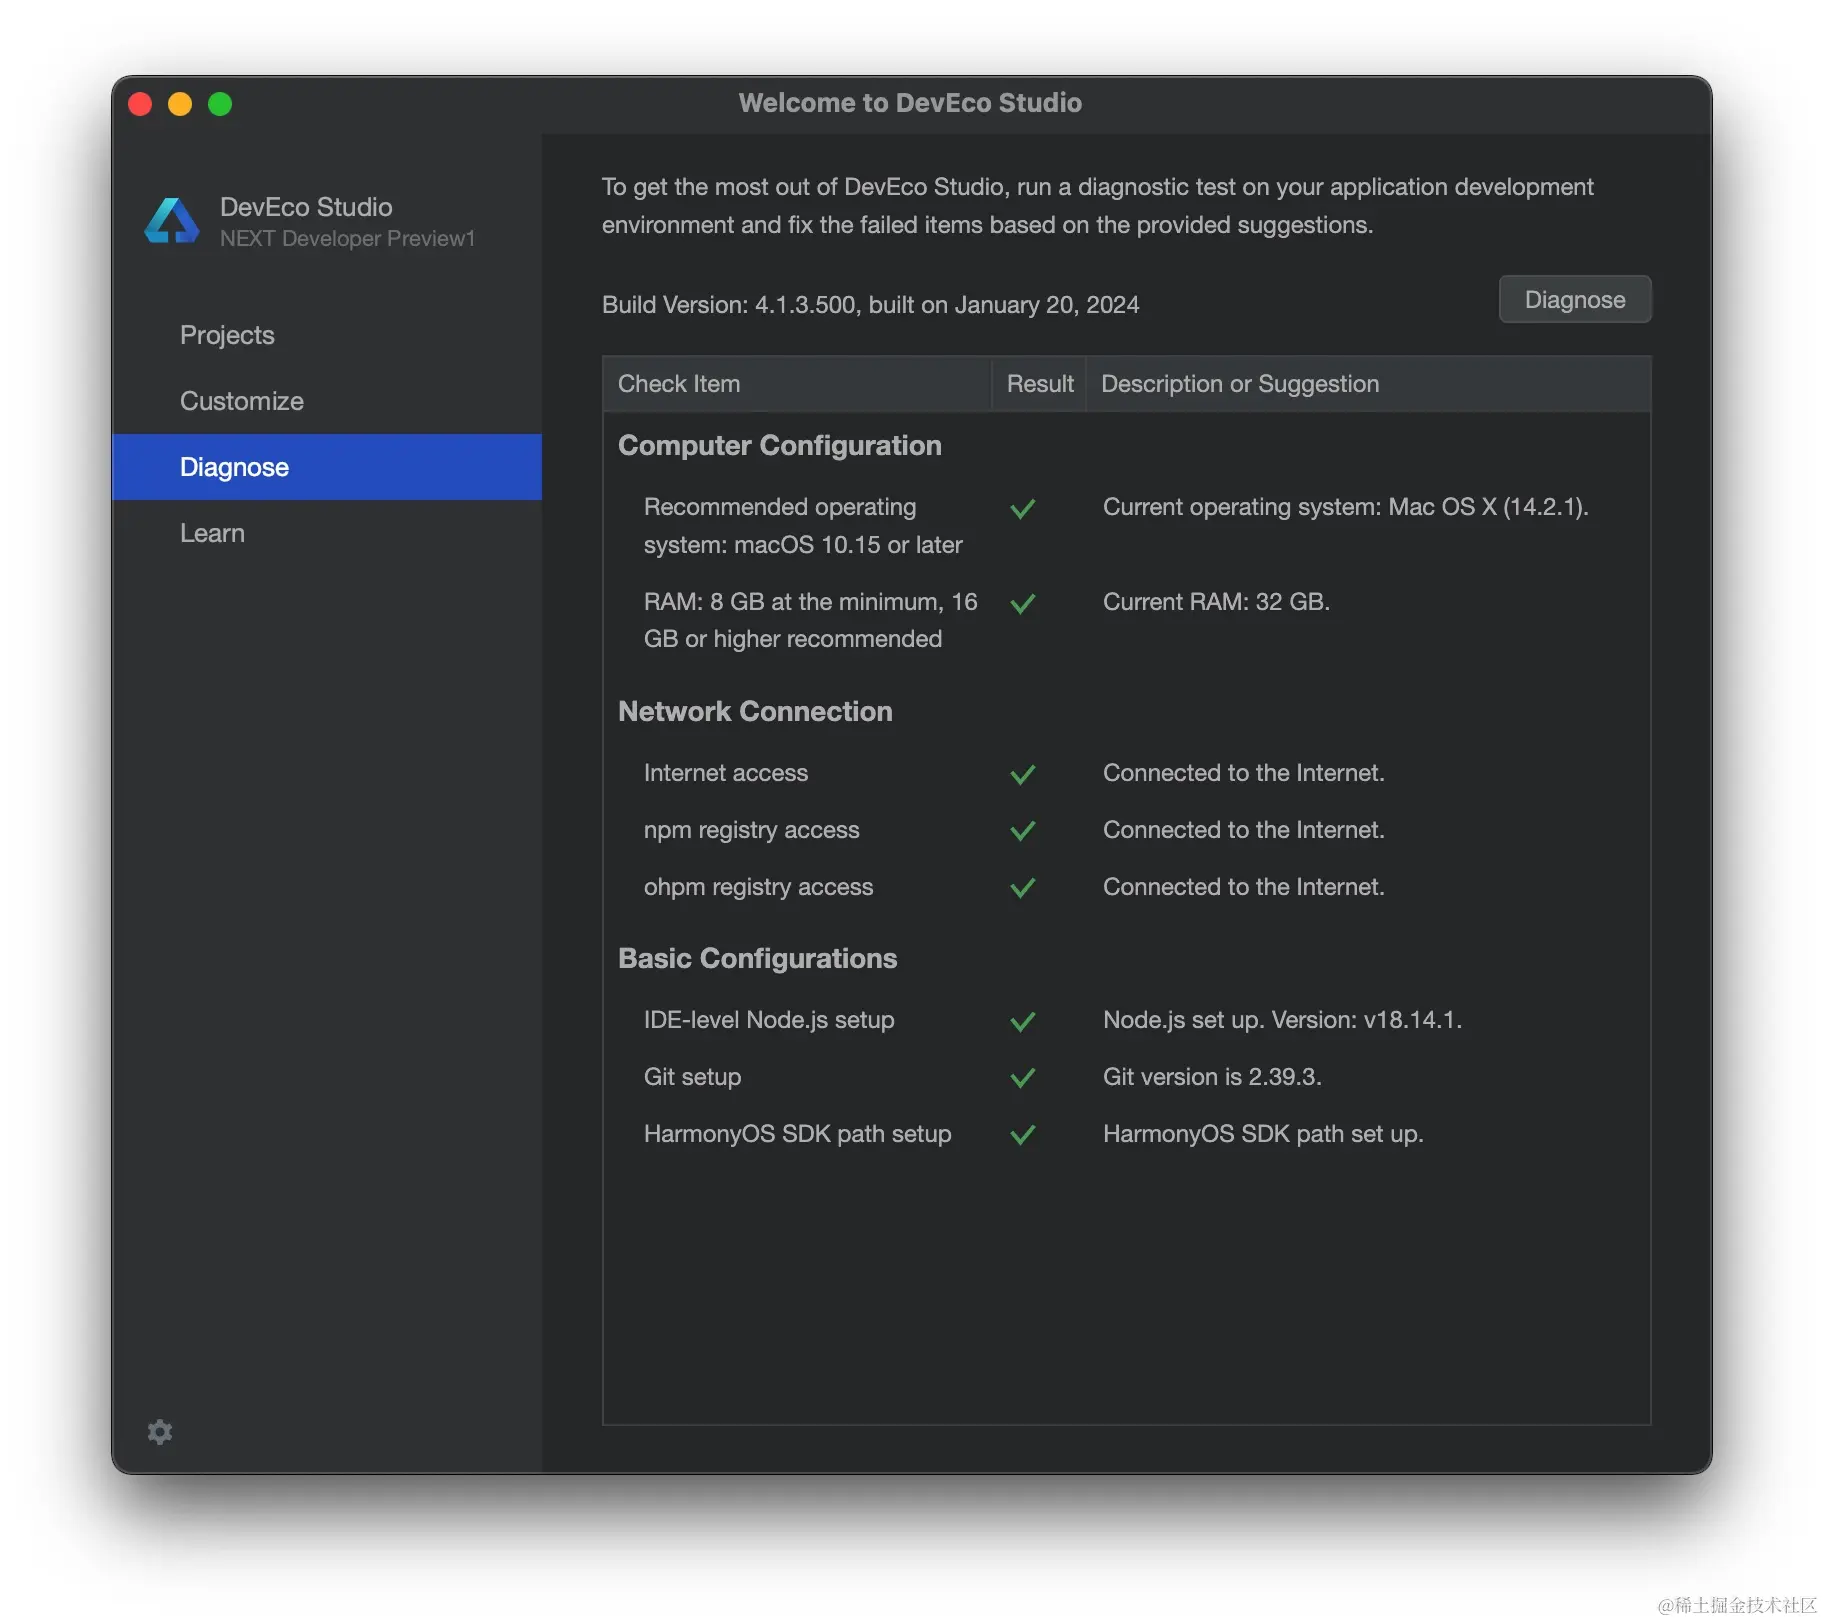Maximize the window with the green button

click(220, 104)
